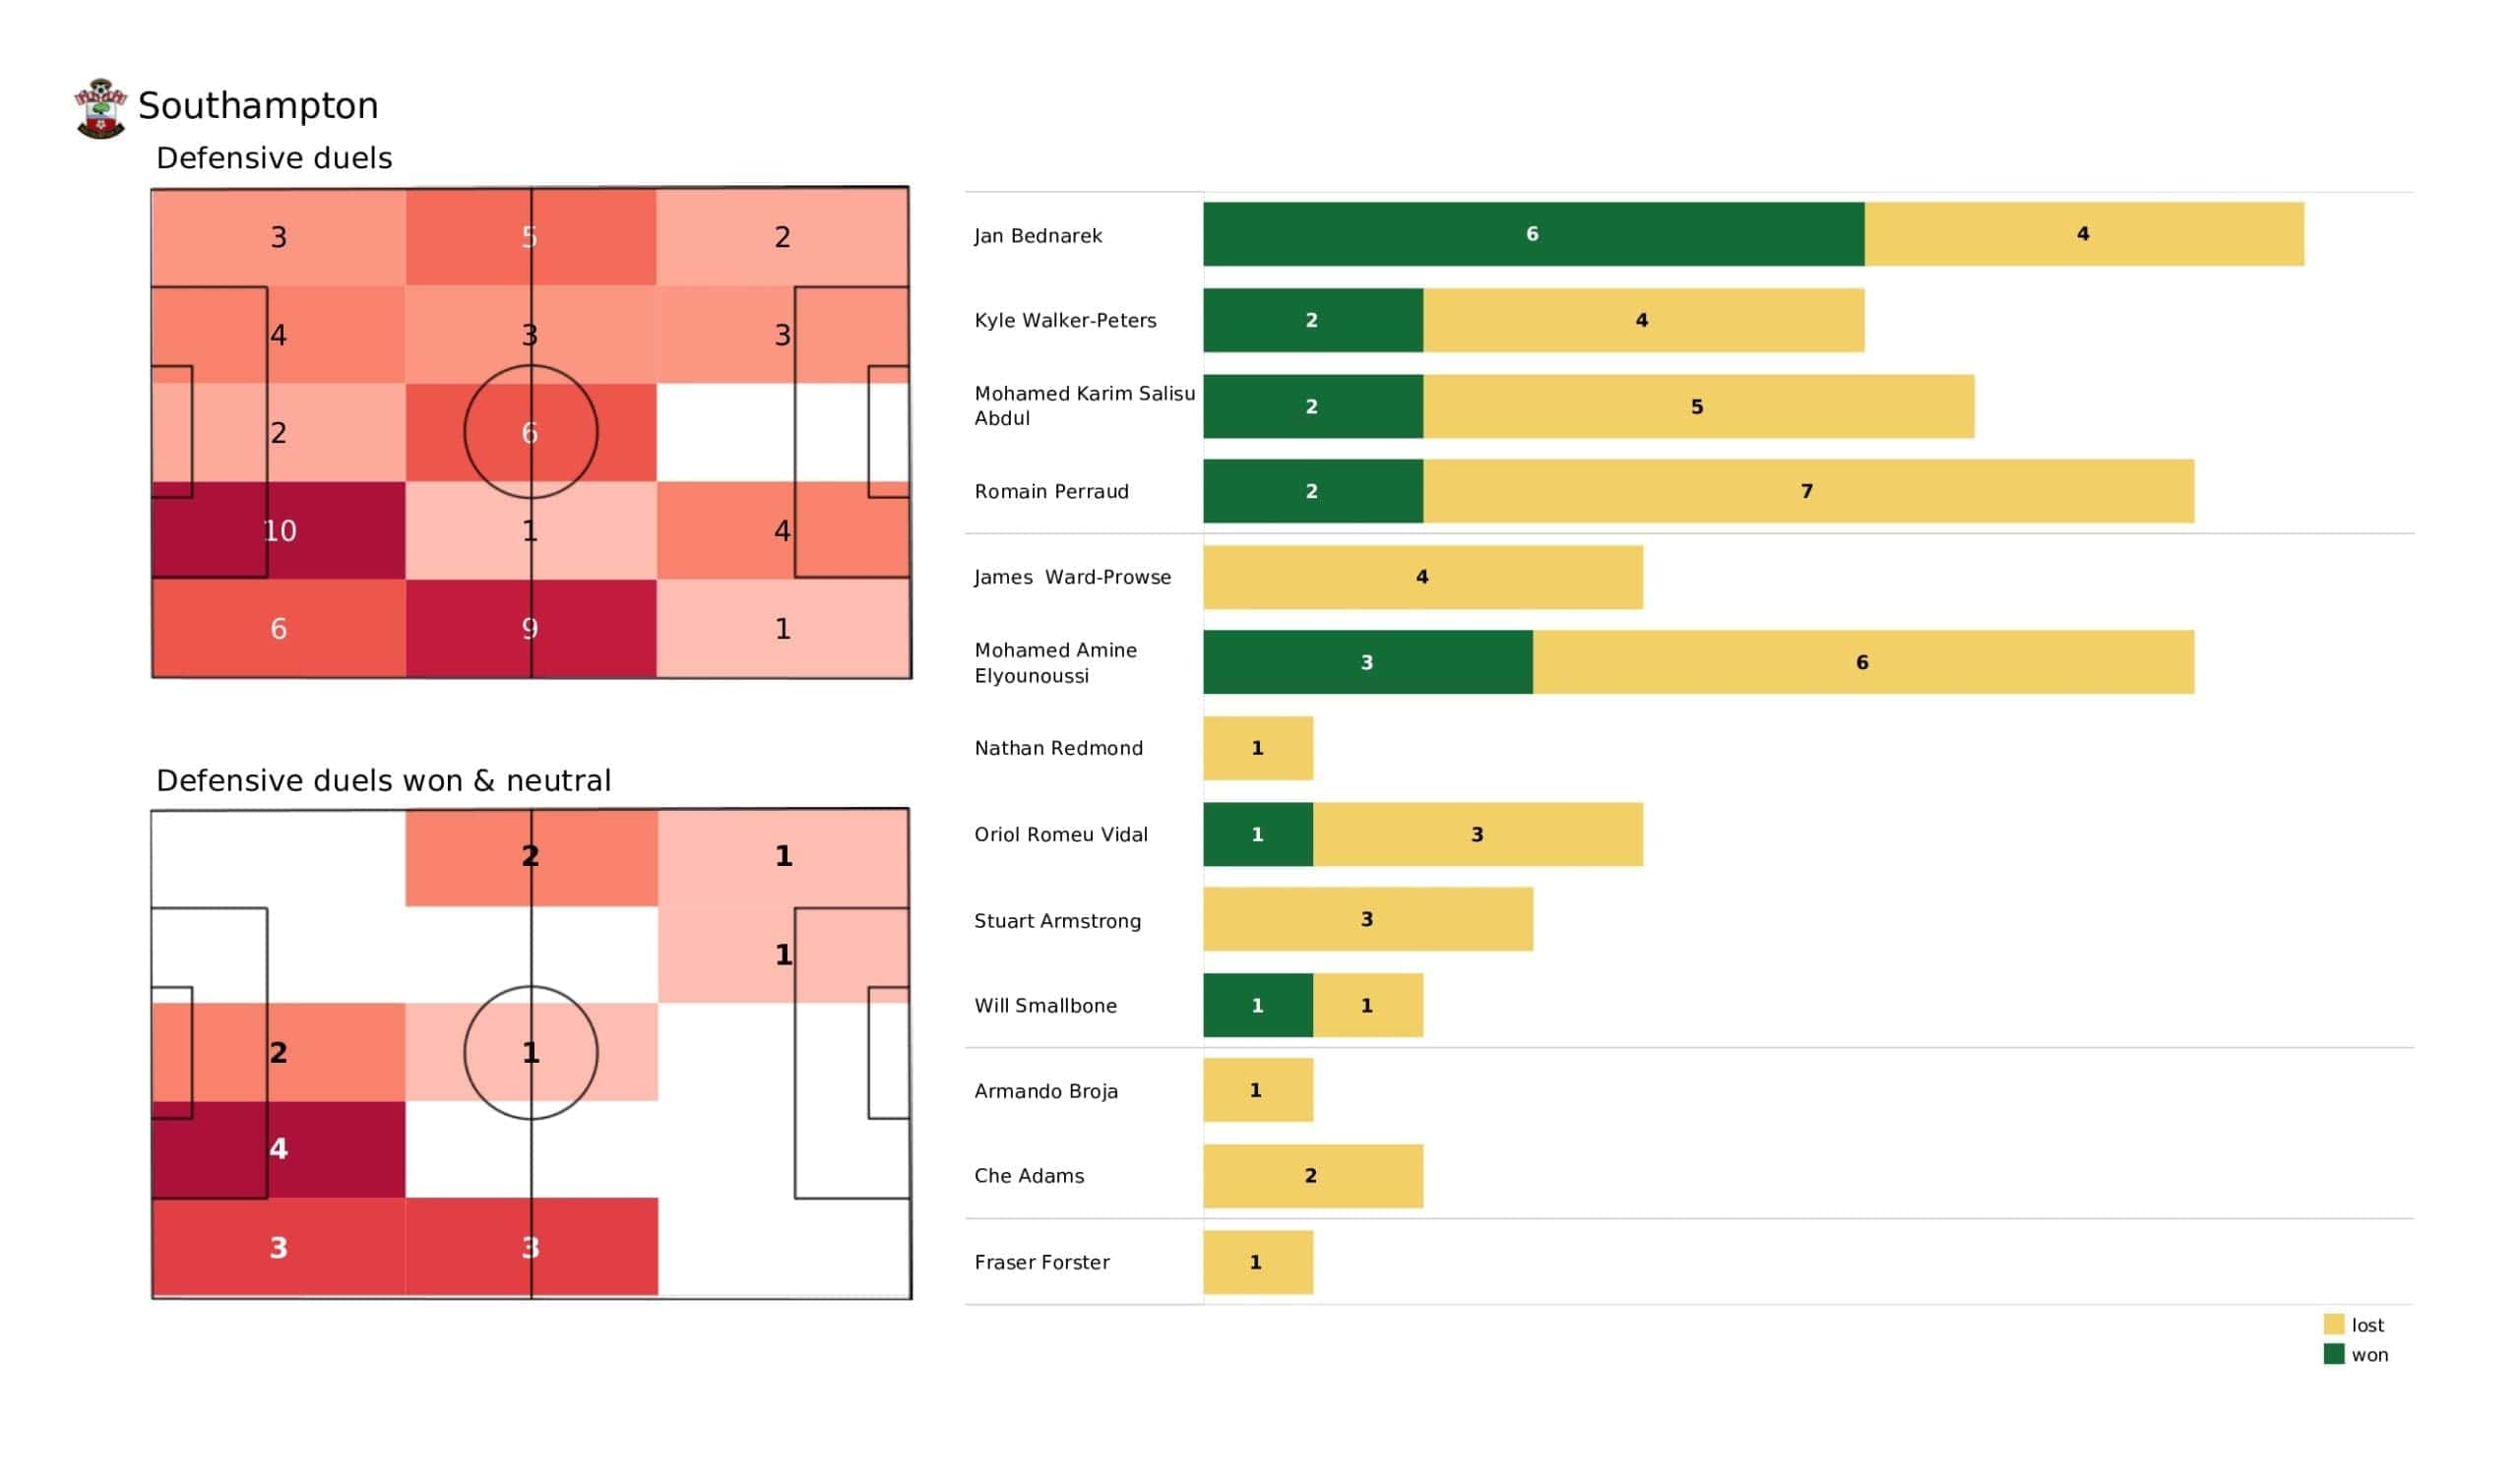Image resolution: width=2520 pixels, height=1480 pixels.
Task: Click Will Smallbone's yellow lost bar
Action: (1367, 1005)
